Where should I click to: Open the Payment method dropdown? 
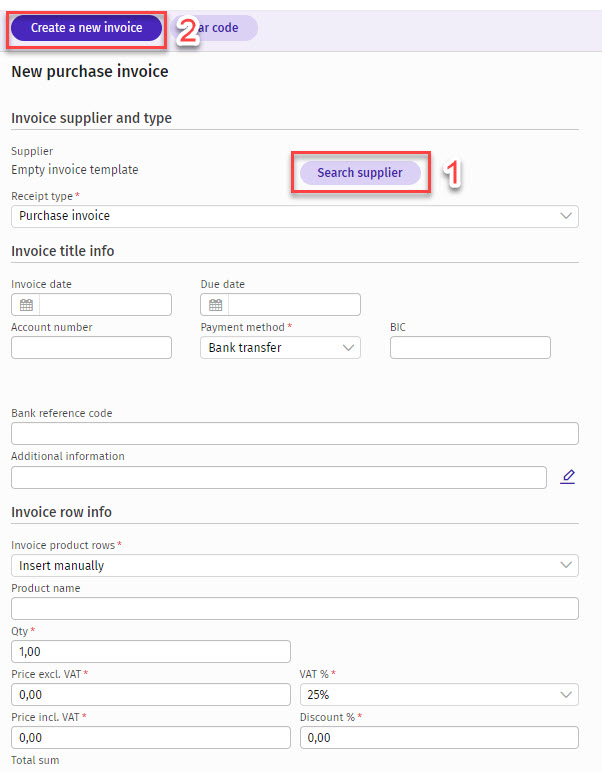pyautogui.click(x=280, y=348)
